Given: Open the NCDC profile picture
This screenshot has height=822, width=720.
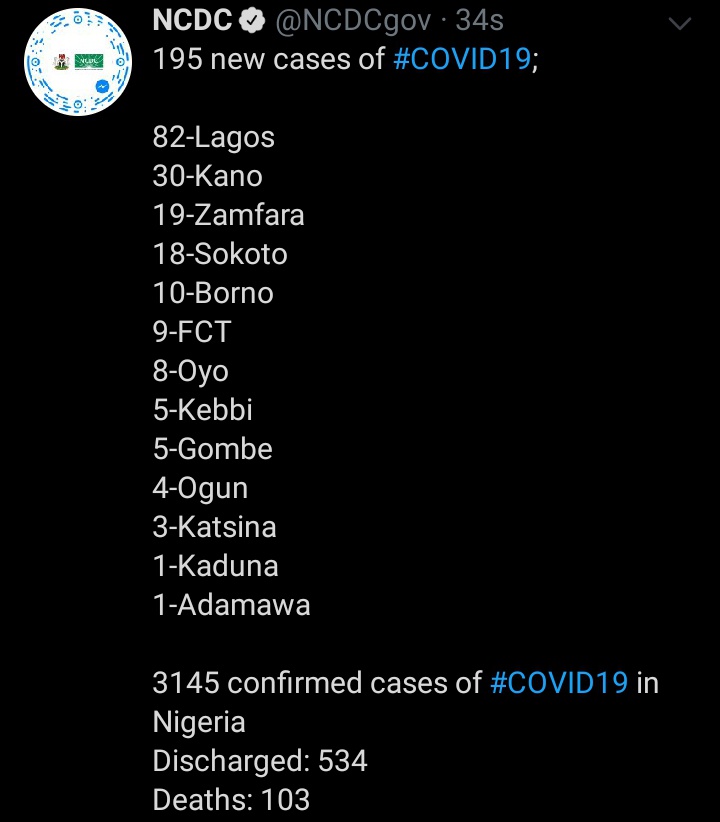Looking at the screenshot, I should click(77, 62).
